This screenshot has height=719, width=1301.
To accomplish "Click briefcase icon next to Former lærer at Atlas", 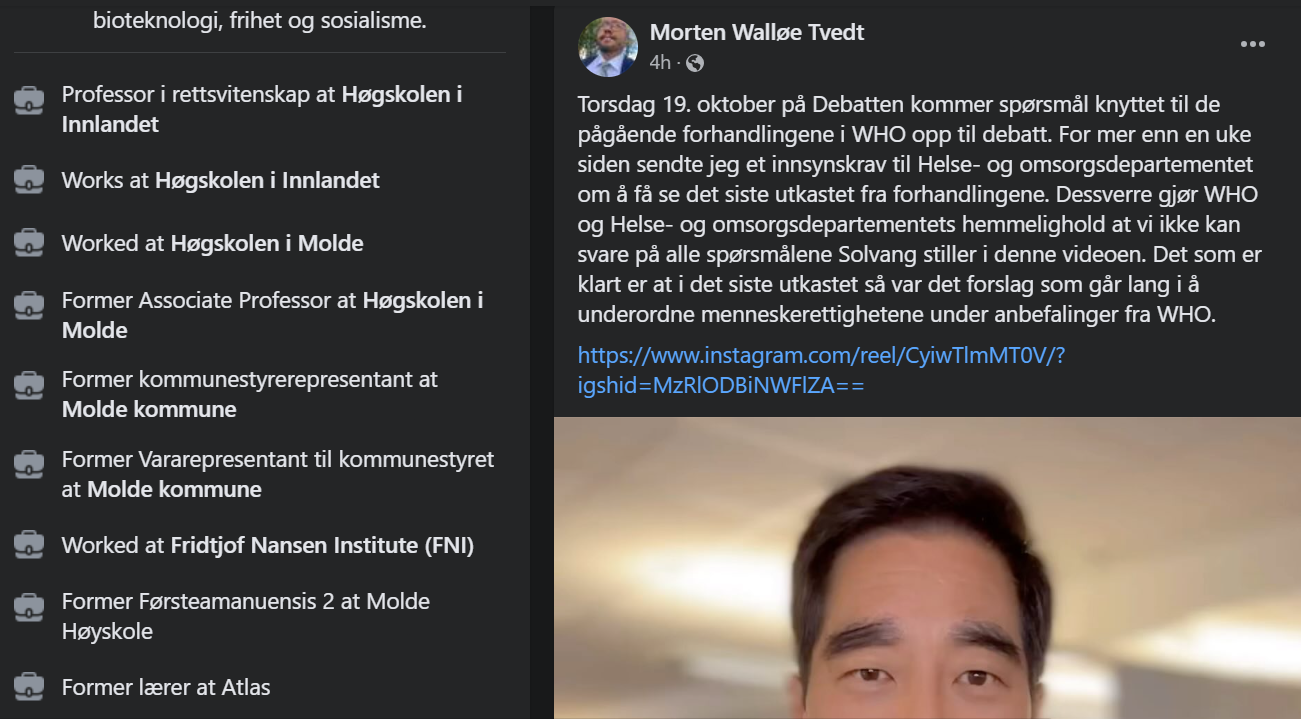I will pyautogui.click(x=29, y=687).
